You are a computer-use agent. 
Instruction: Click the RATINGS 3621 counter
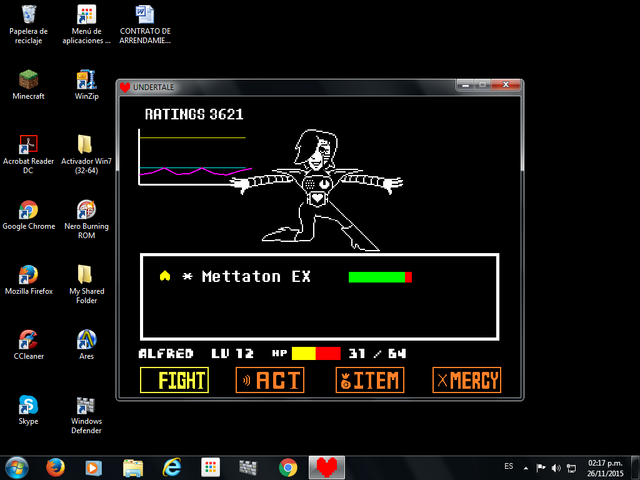194,114
